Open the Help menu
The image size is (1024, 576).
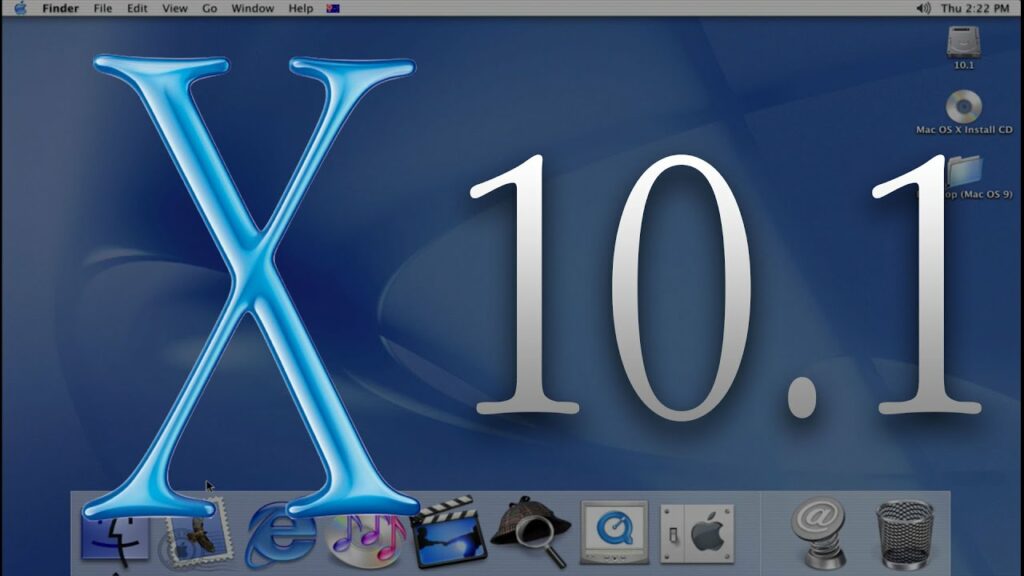[x=301, y=8]
